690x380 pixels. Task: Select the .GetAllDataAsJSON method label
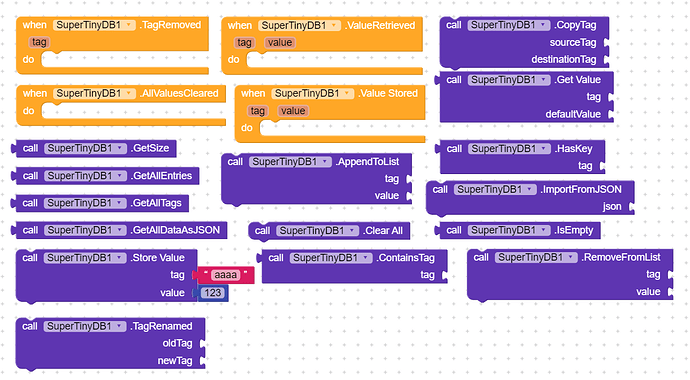[175, 230]
